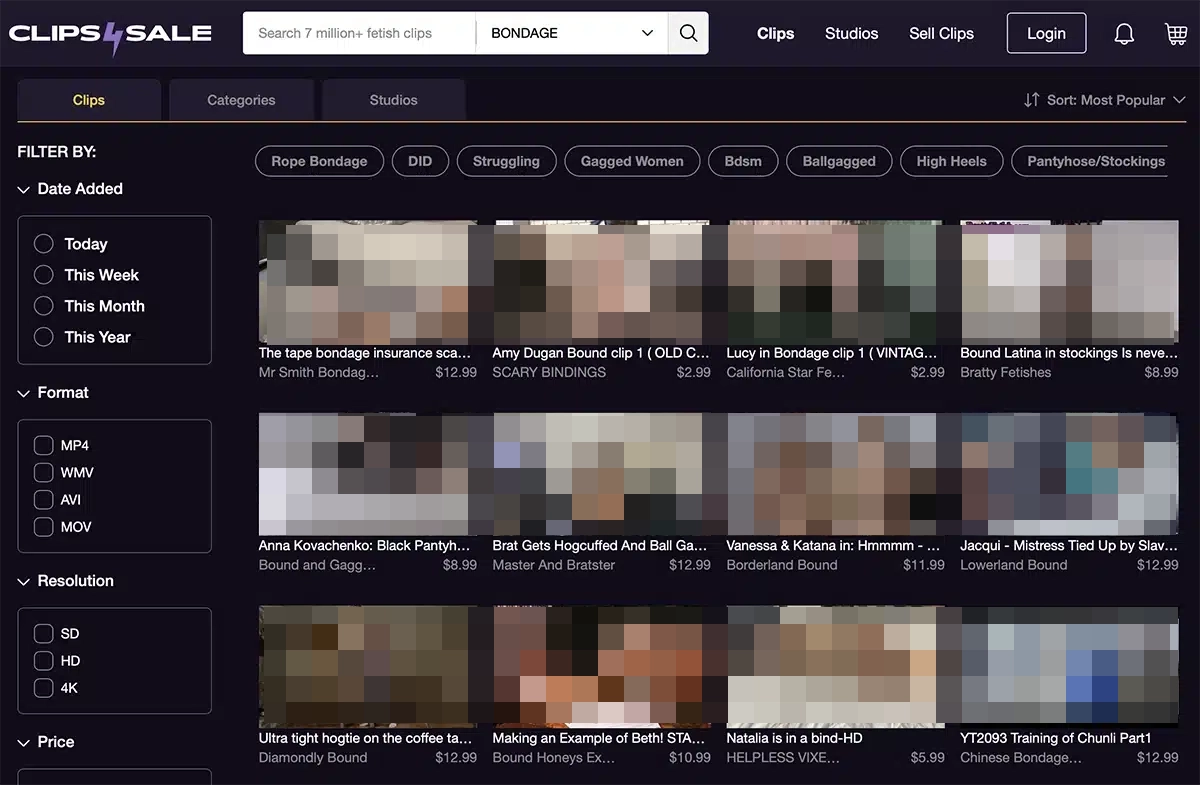The image size is (1200, 785).
Task: Open the BONDAGE category dropdown
Action: pyautogui.click(x=570, y=33)
